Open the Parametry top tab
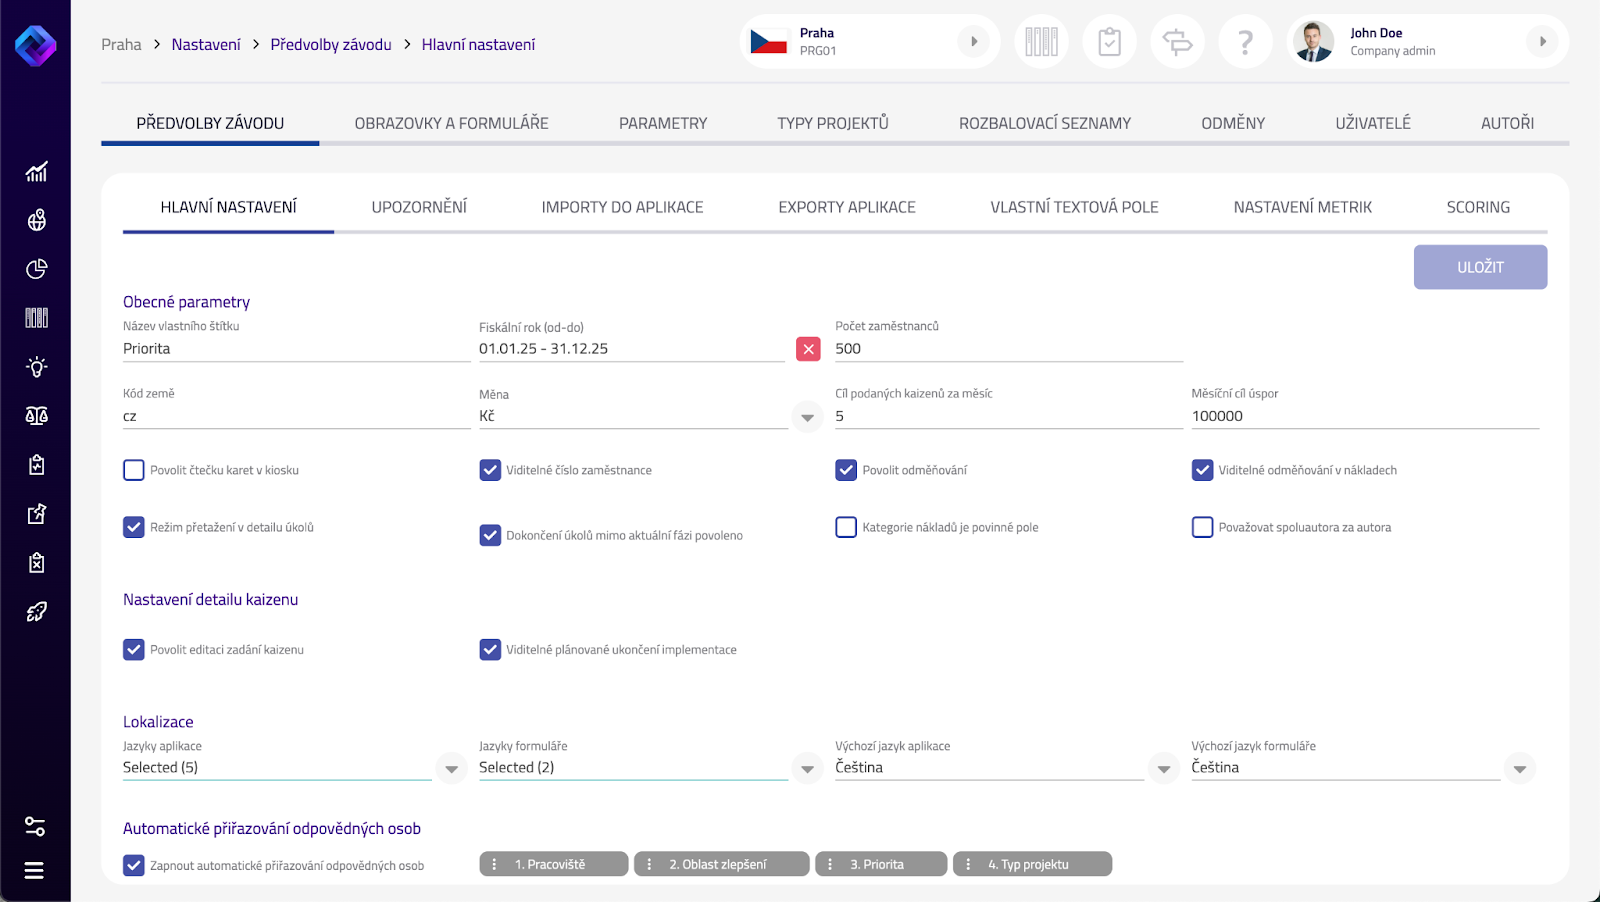This screenshot has height=902, width=1600. coord(662,123)
